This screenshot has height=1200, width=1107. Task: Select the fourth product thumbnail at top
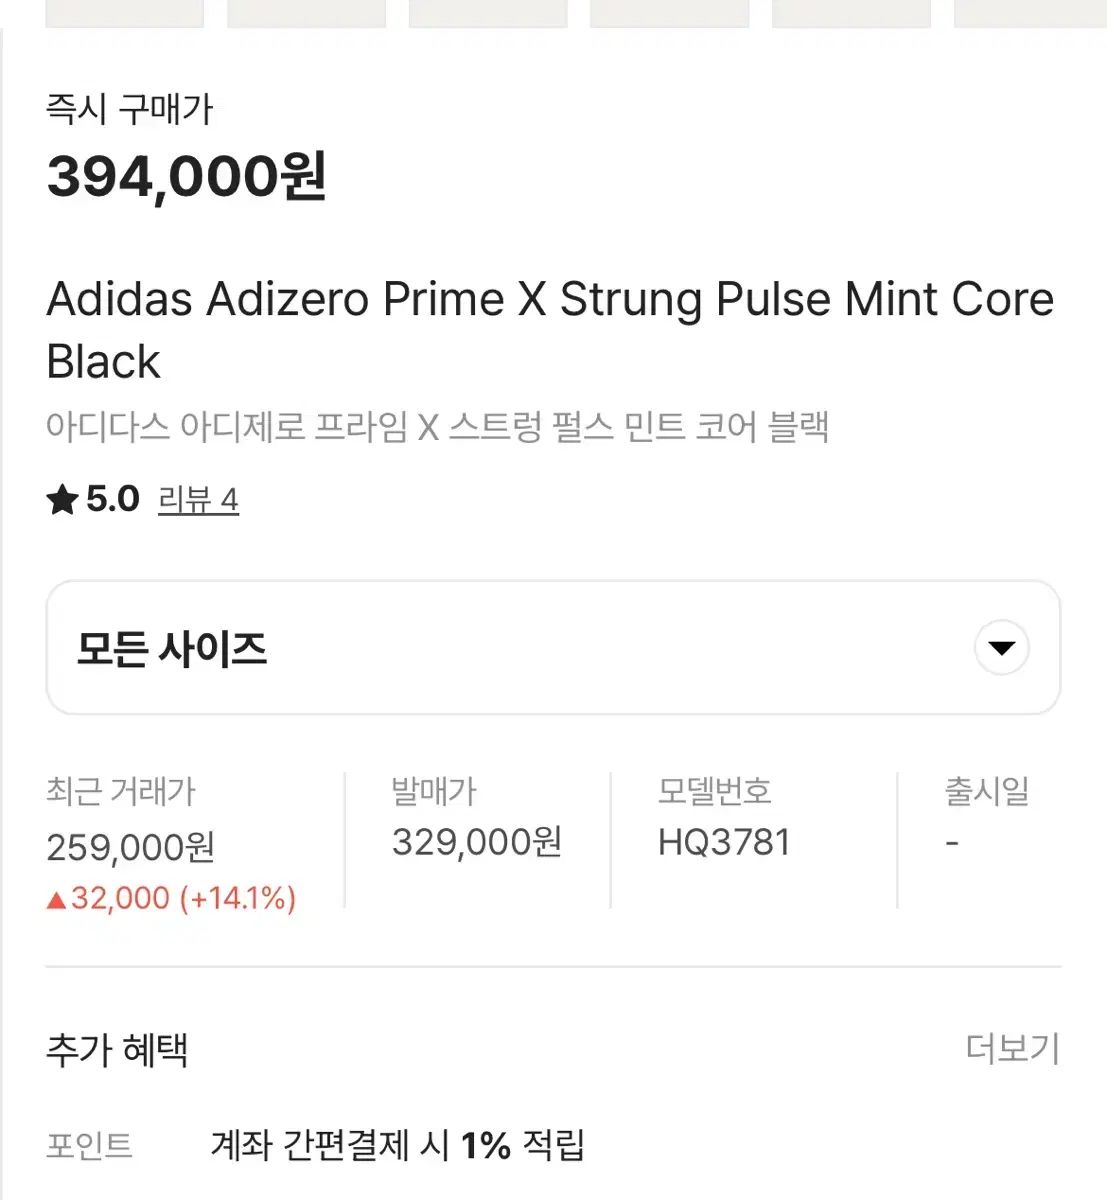(669, 14)
